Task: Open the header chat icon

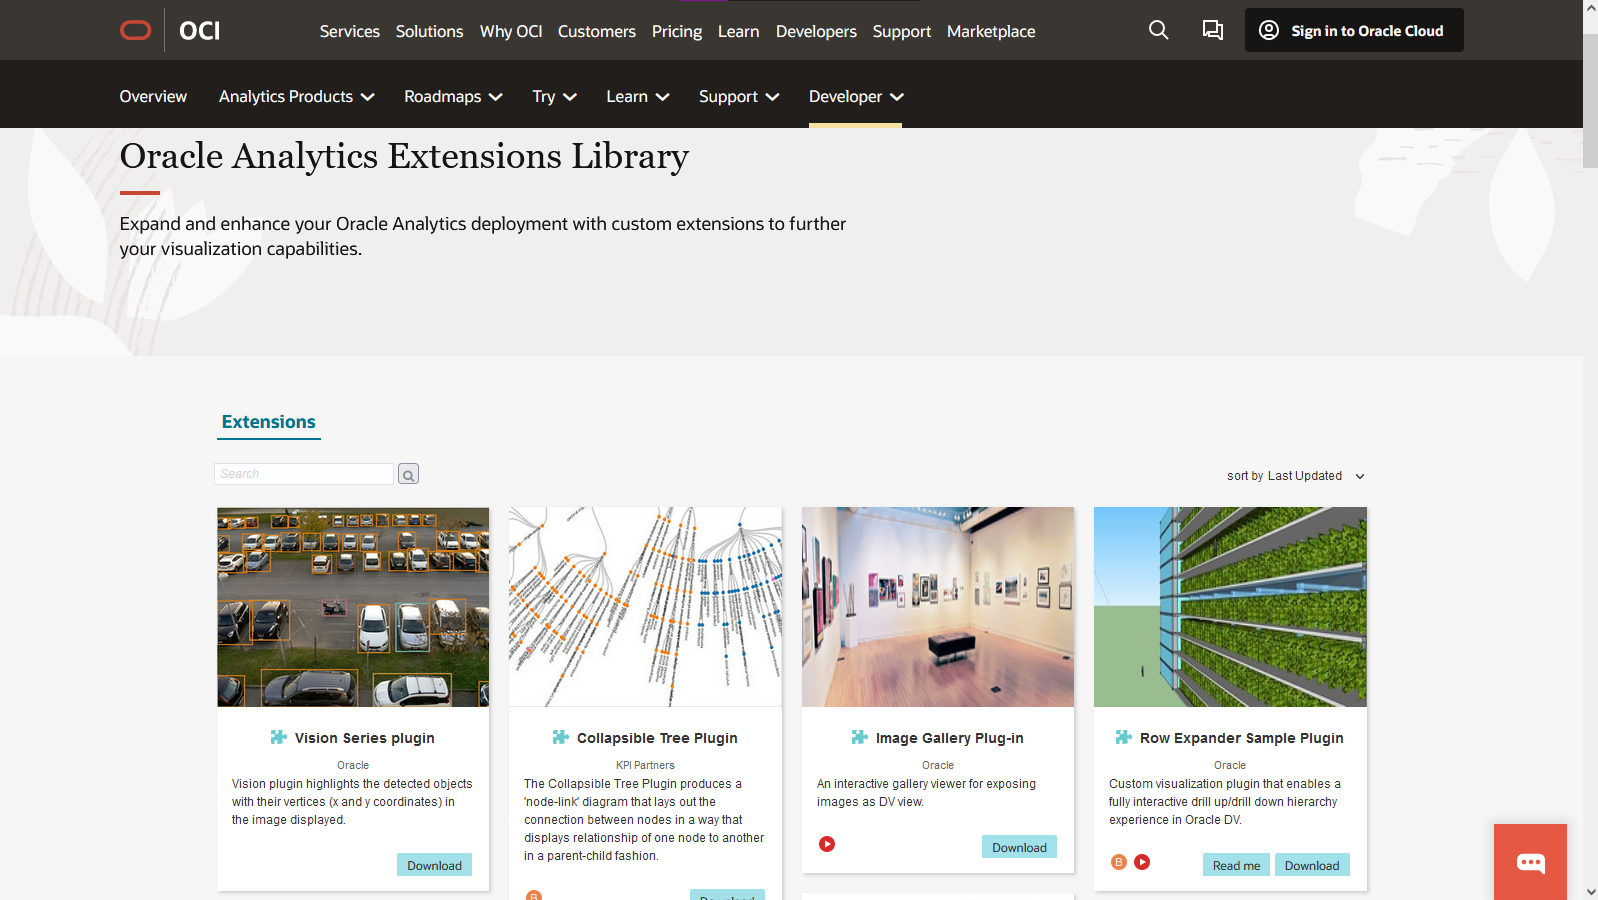Action: 1212,30
